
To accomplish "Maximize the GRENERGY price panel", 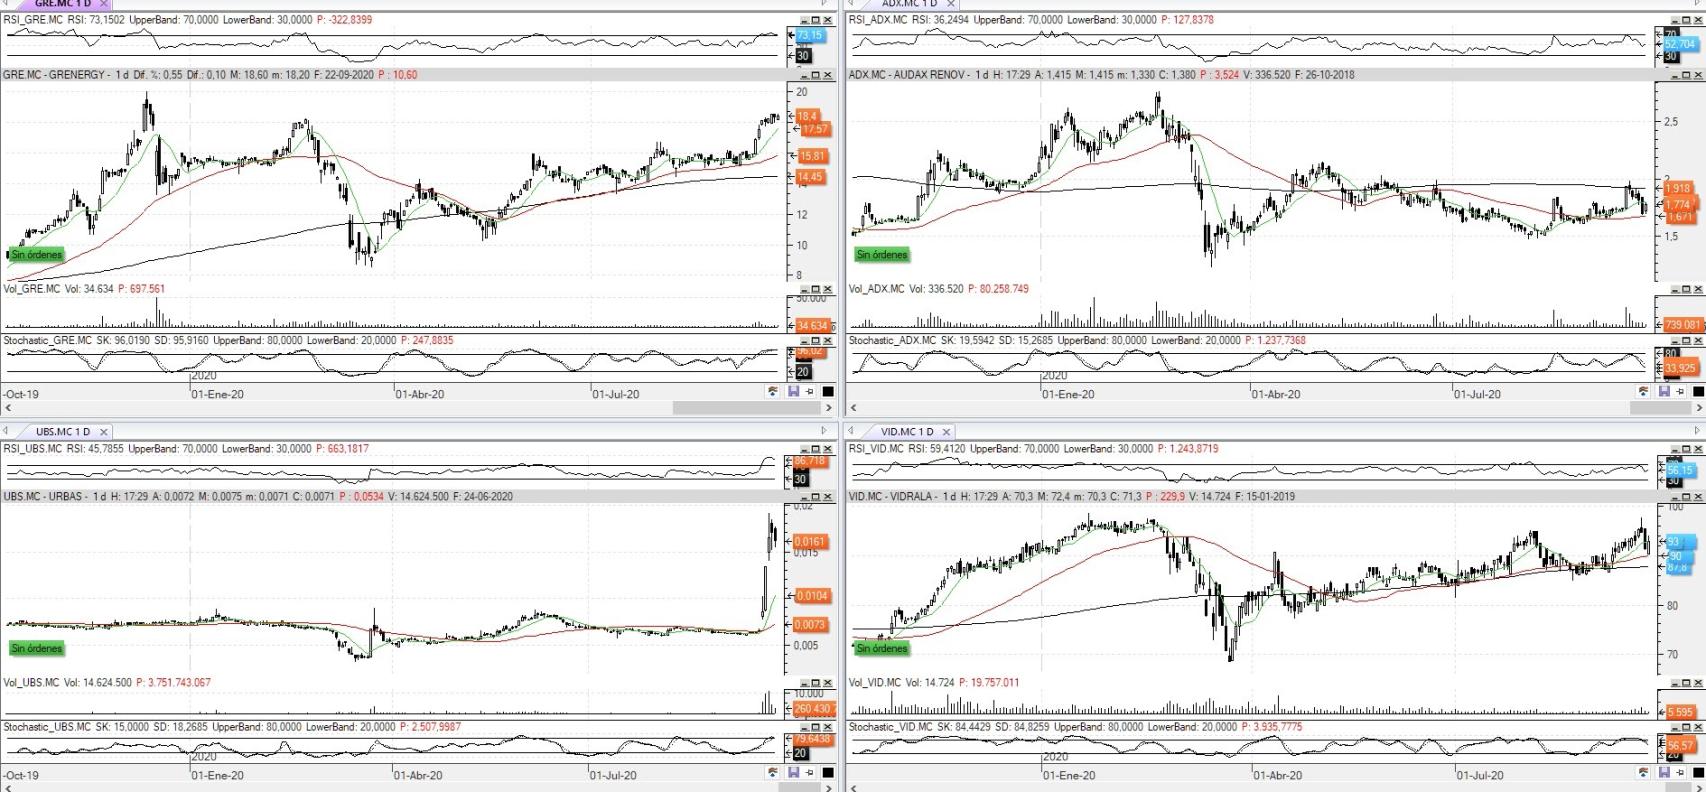I will point(815,75).
